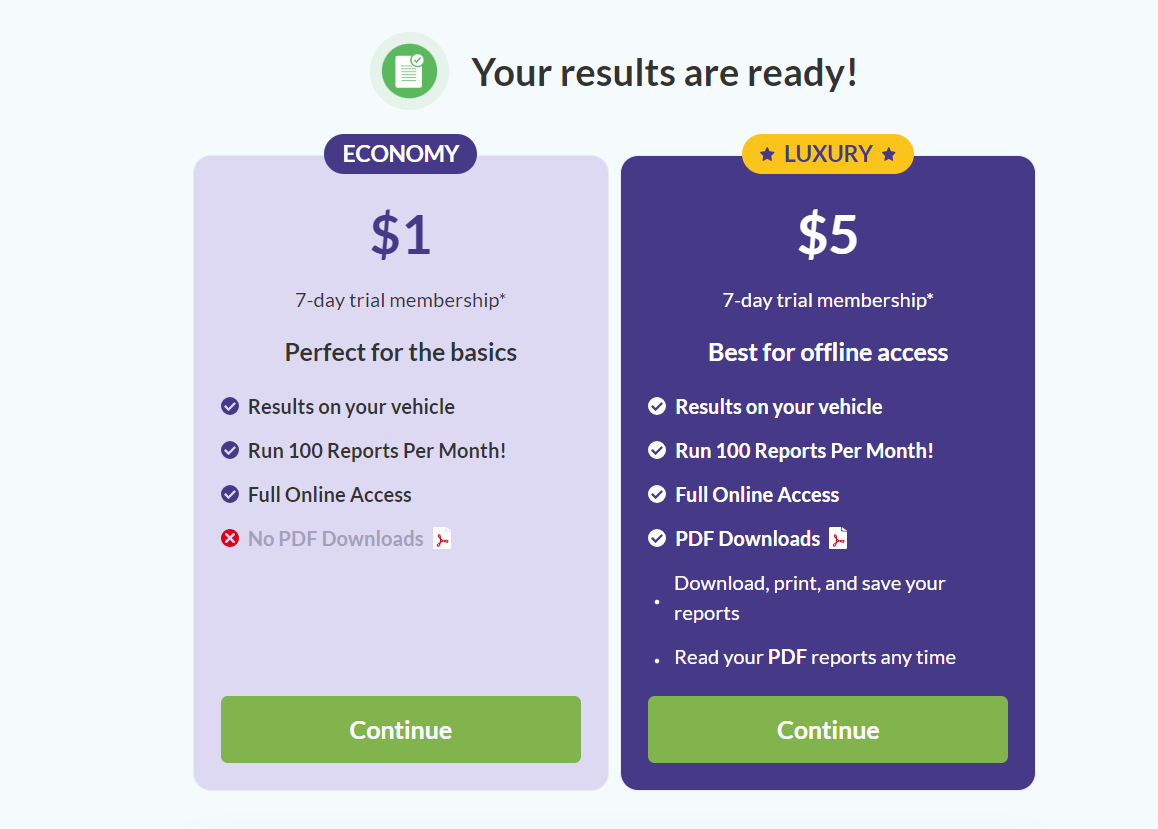Viewport: 1158px width, 829px height.
Task: Select the ECONOMY plan badge
Action: pyautogui.click(x=400, y=154)
